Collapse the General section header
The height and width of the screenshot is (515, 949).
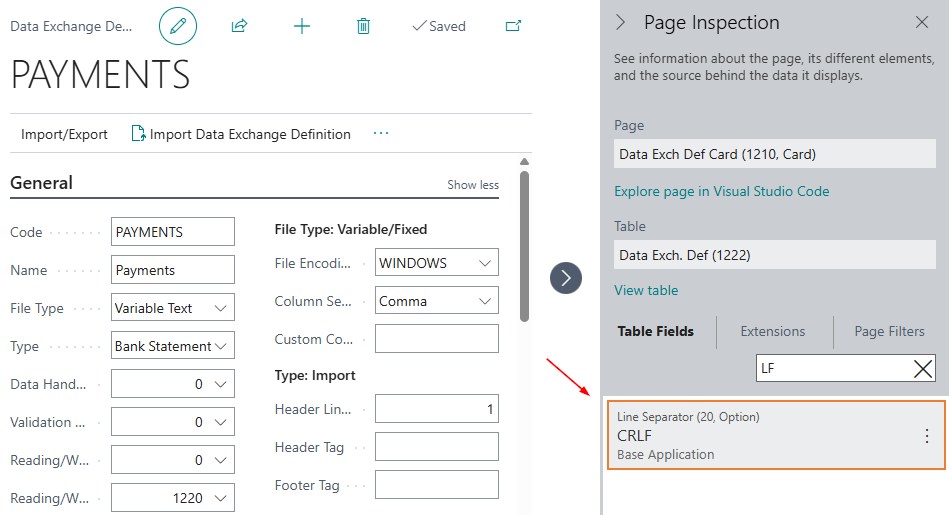click(x=41, y=183)
